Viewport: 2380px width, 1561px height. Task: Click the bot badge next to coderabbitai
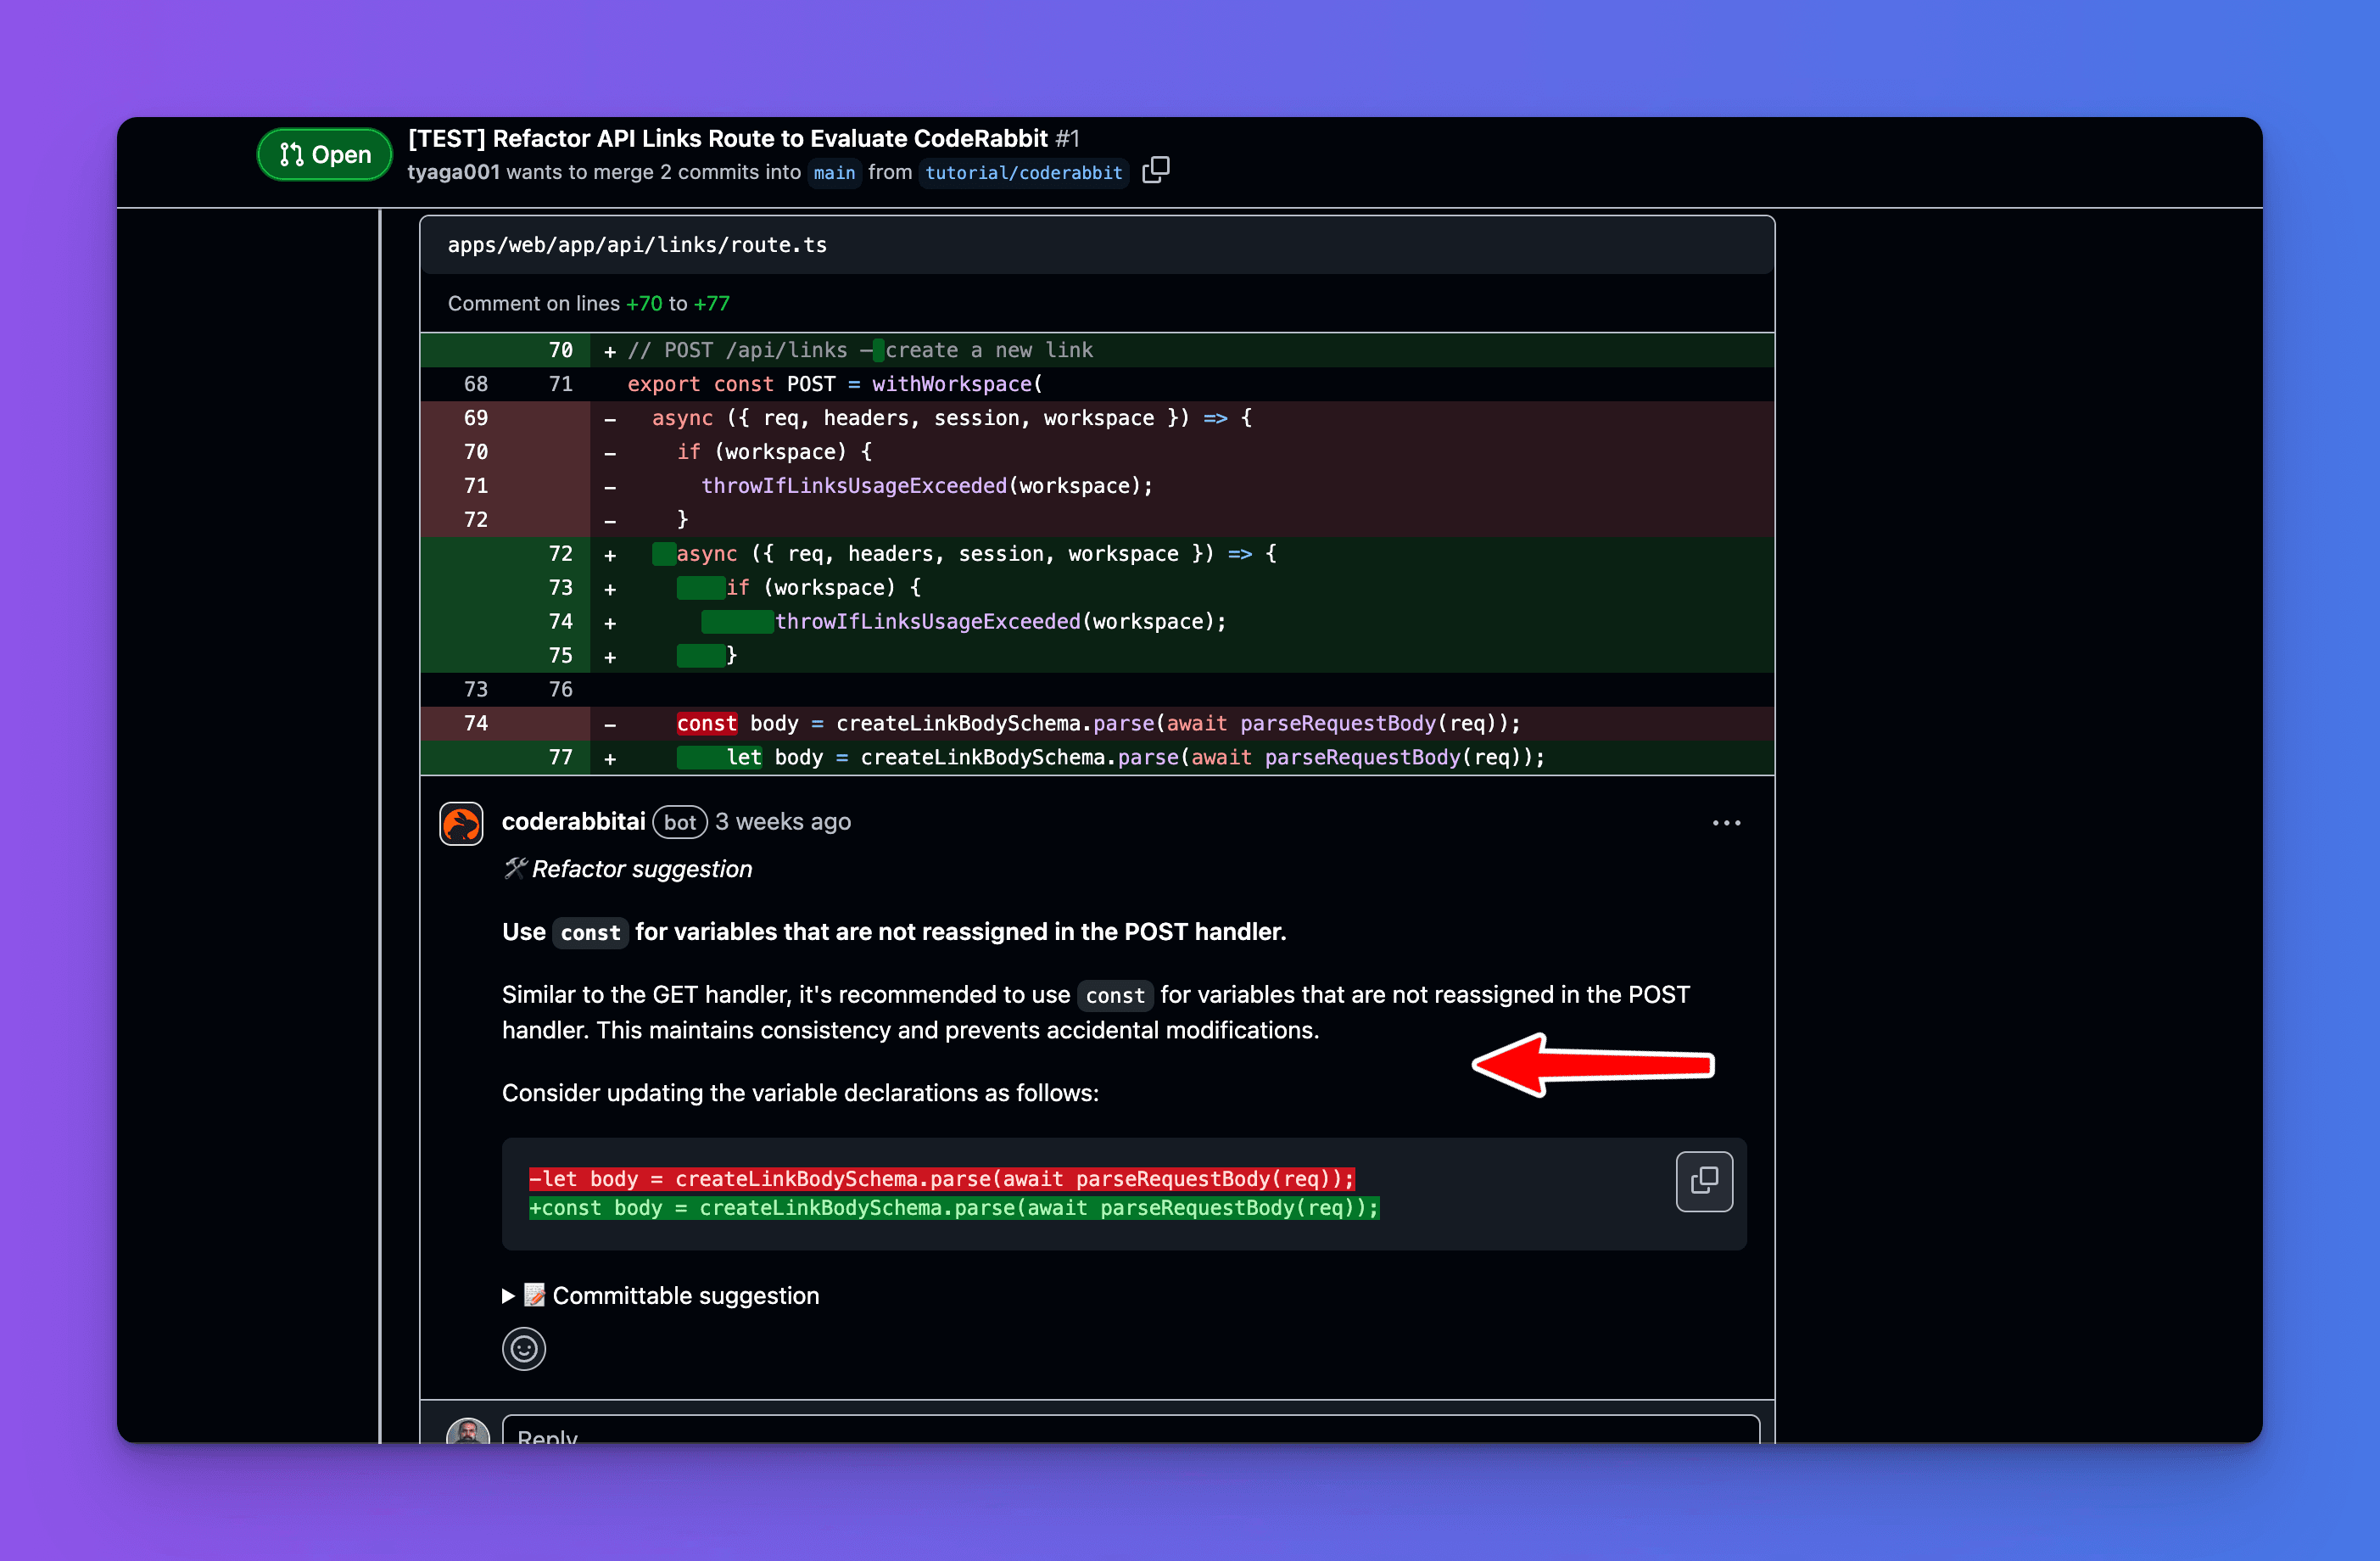pos(679,822)
